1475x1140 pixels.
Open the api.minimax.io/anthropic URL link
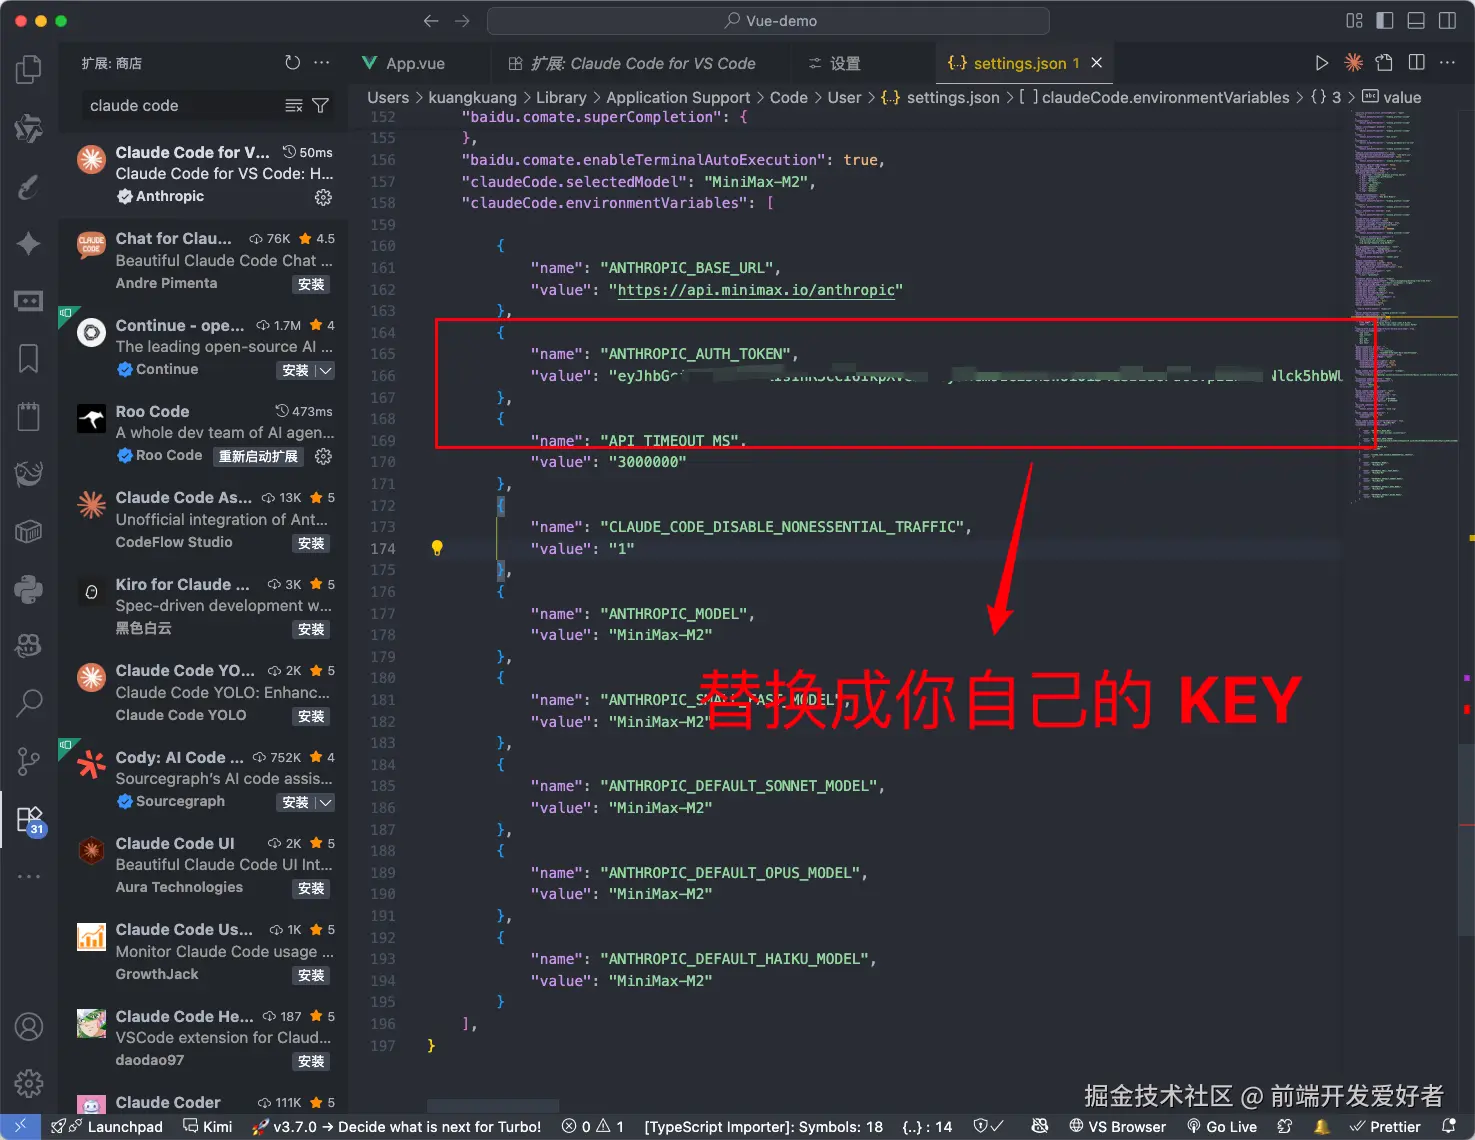(x=756, y=290)
